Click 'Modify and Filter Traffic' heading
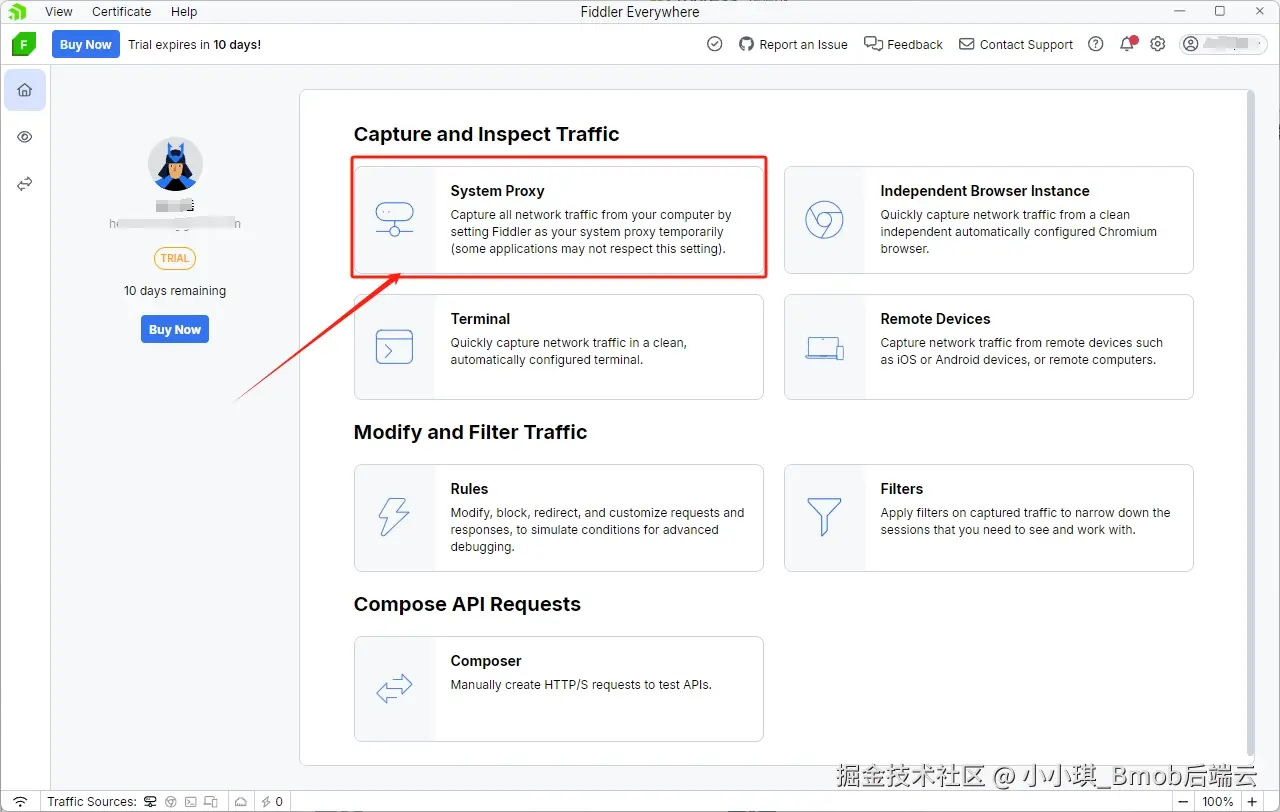The image size is (1280, 812). tap(471, 432)
